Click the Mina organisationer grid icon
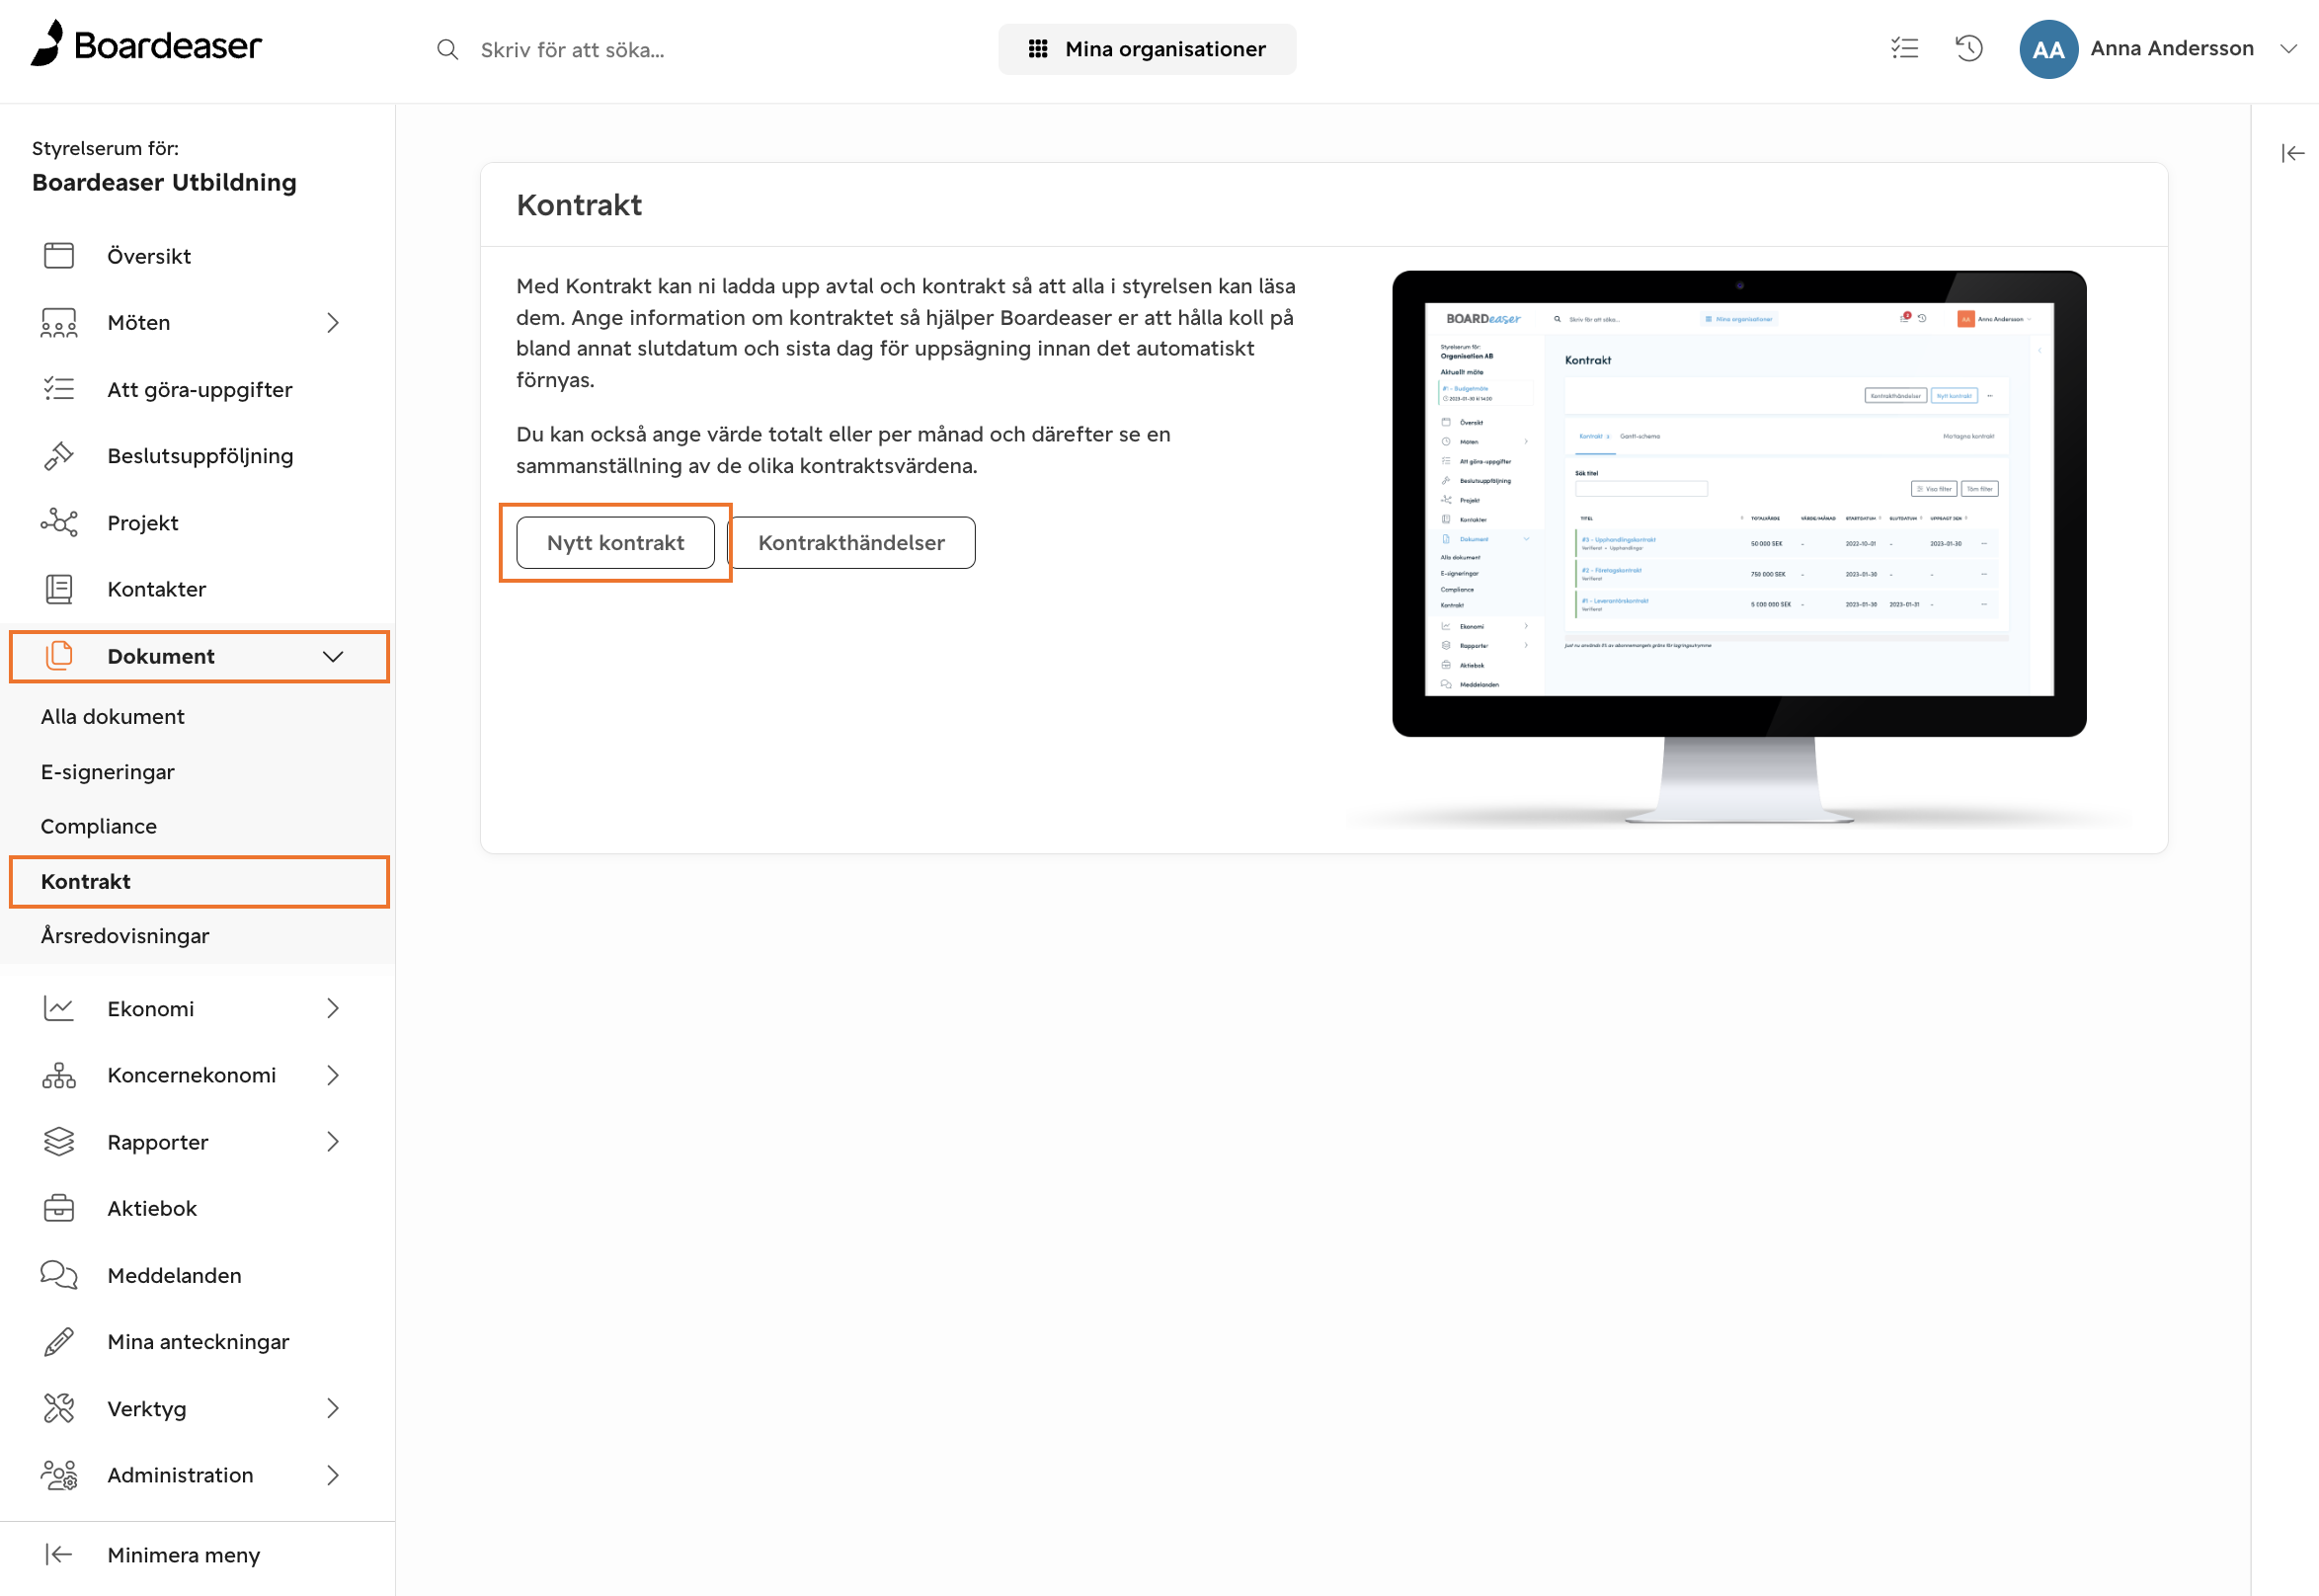The image size is (2319, 1596). pyautogui.click(x=1038, y=49)
